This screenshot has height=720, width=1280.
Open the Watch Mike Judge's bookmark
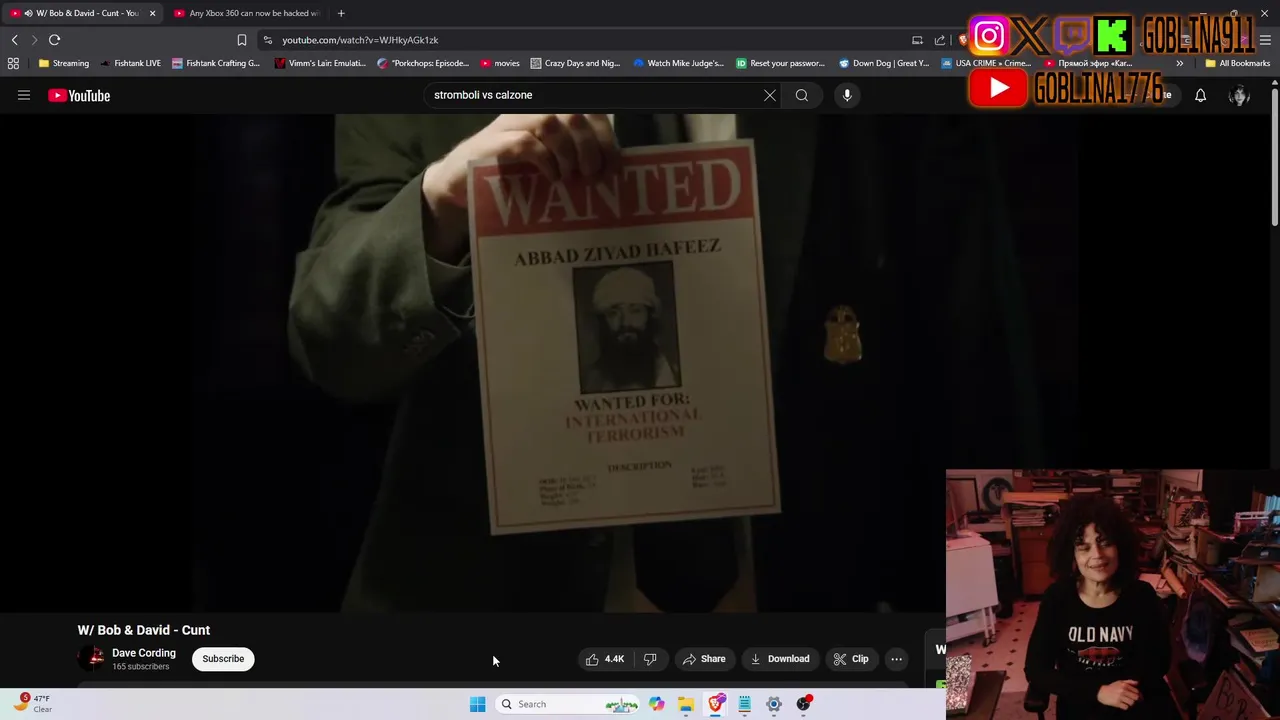pos(679,63)
